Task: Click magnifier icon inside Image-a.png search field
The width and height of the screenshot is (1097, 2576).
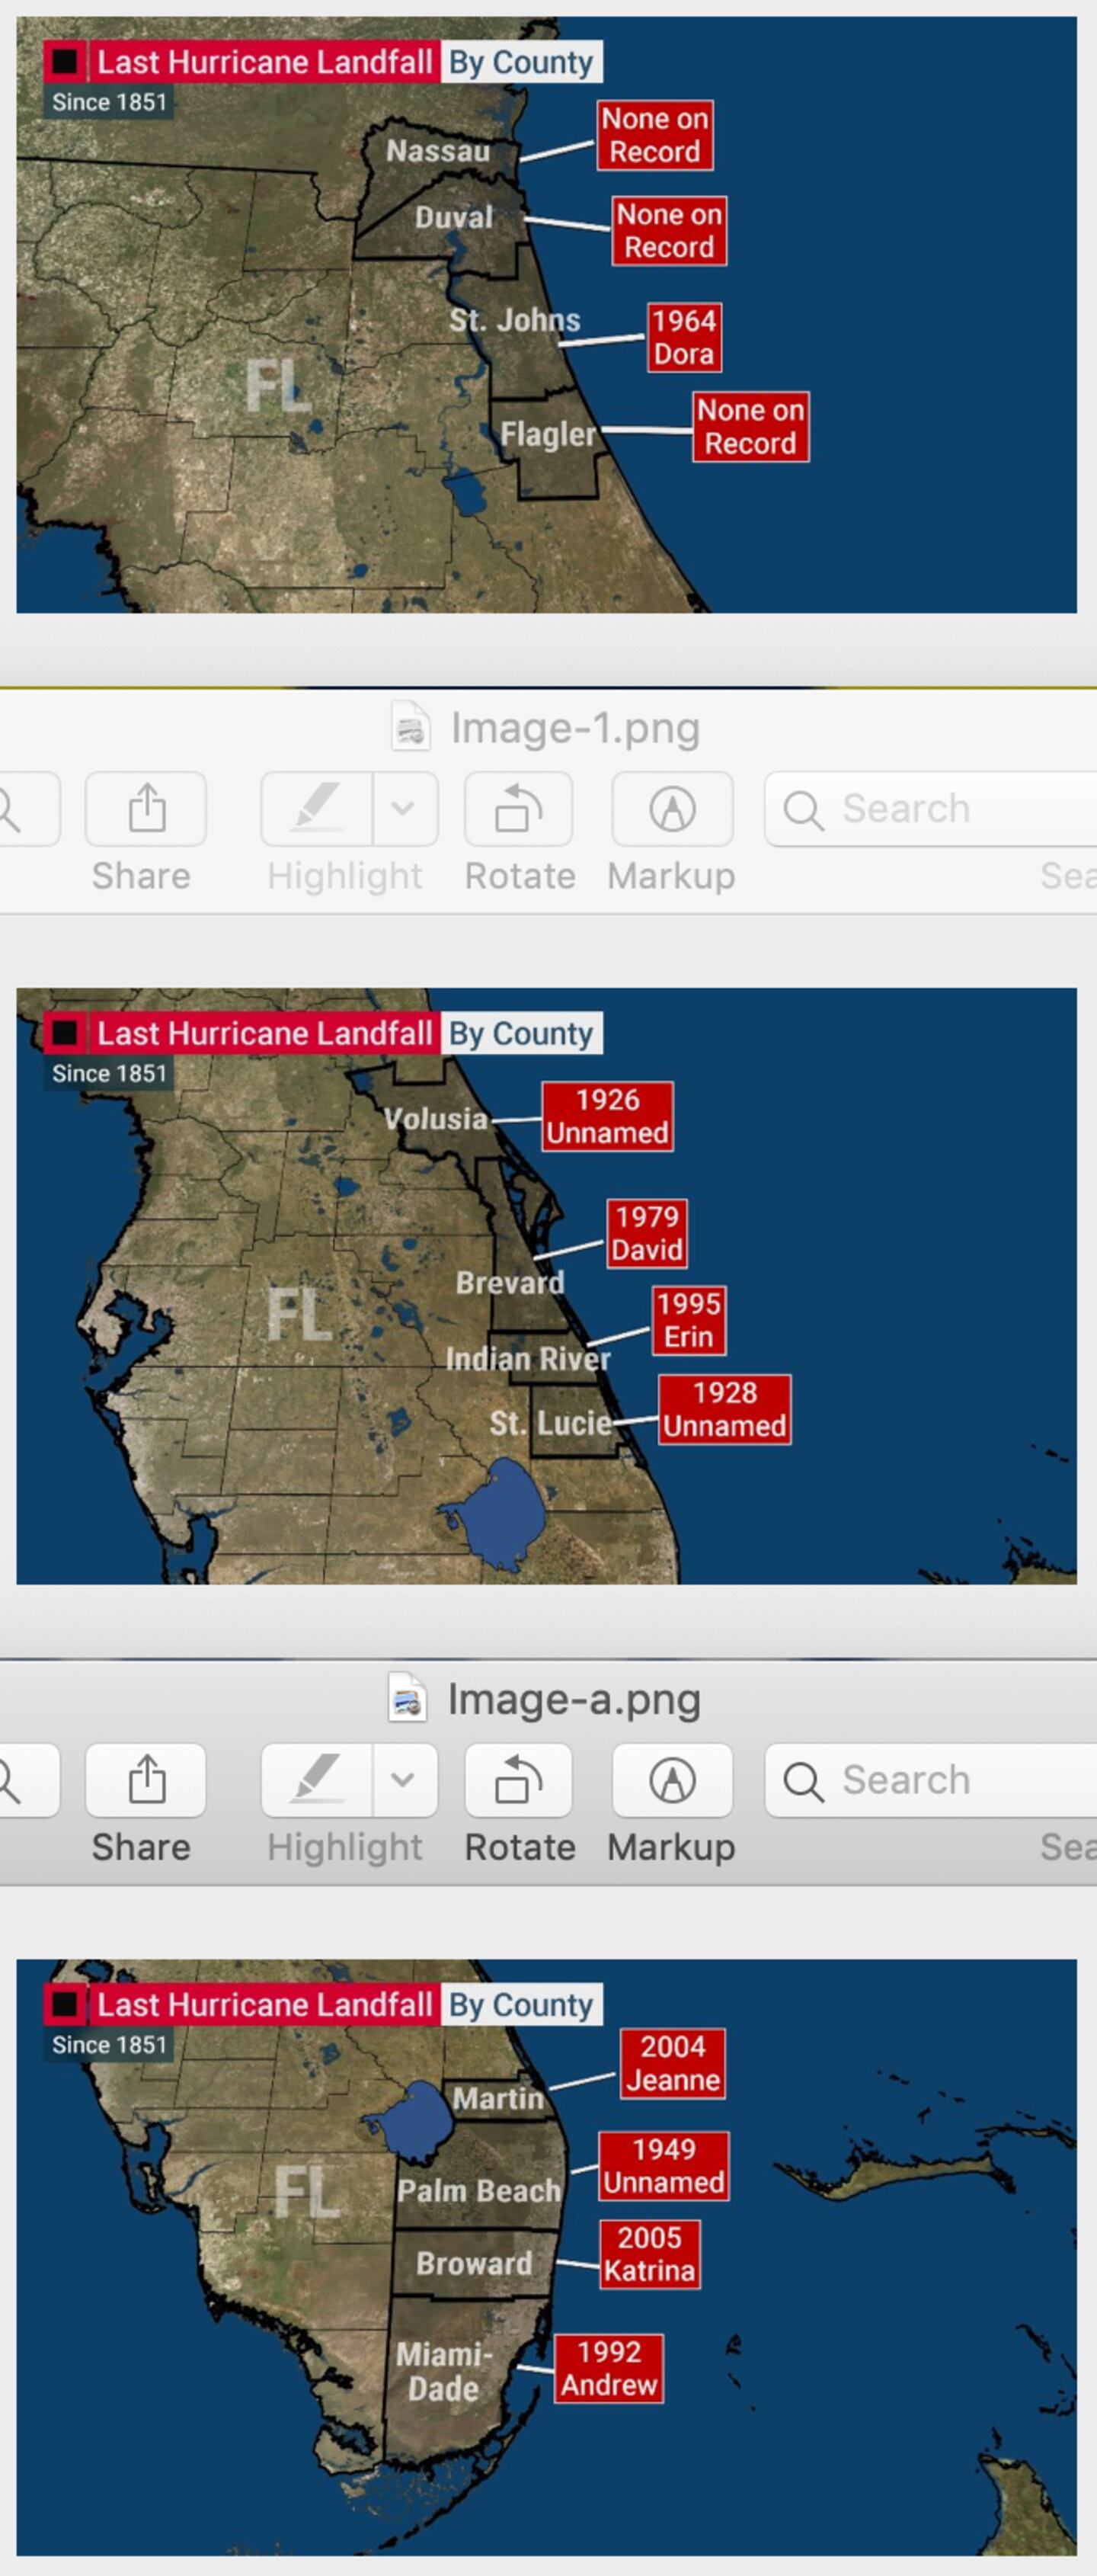Action: [x=803, y=1780]
